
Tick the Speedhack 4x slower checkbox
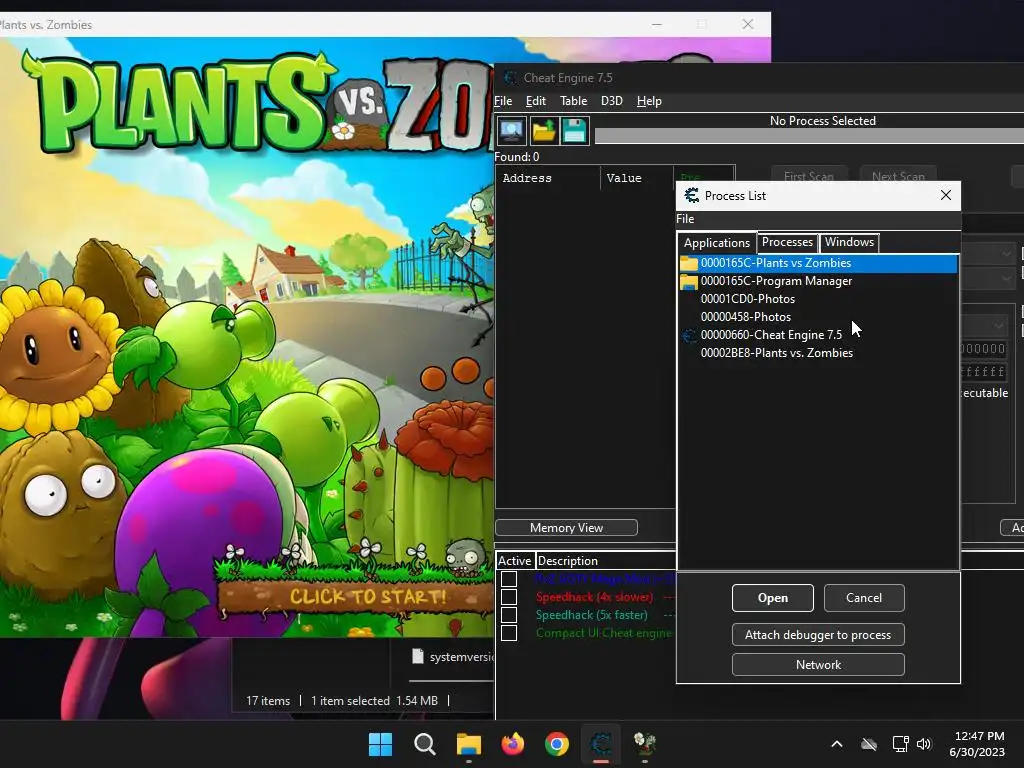pyautogui.click(x=509, y=597)
